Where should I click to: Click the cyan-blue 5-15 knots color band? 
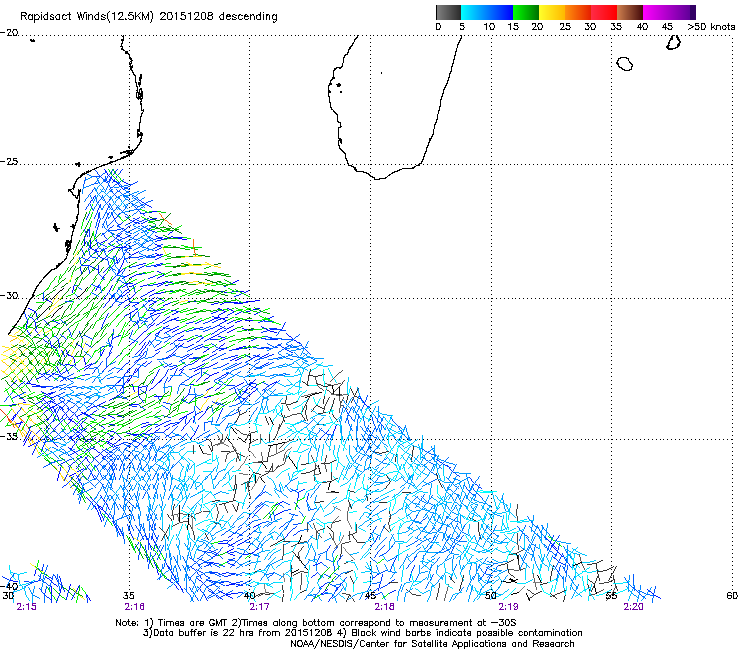pyautogui.click(x=487, y=12)
